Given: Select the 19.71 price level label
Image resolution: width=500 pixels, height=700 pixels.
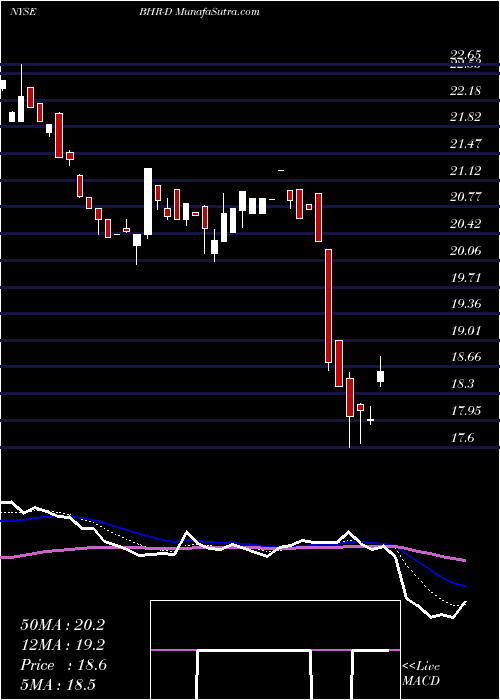Looking at the screenshot, I should coord(466,278).
